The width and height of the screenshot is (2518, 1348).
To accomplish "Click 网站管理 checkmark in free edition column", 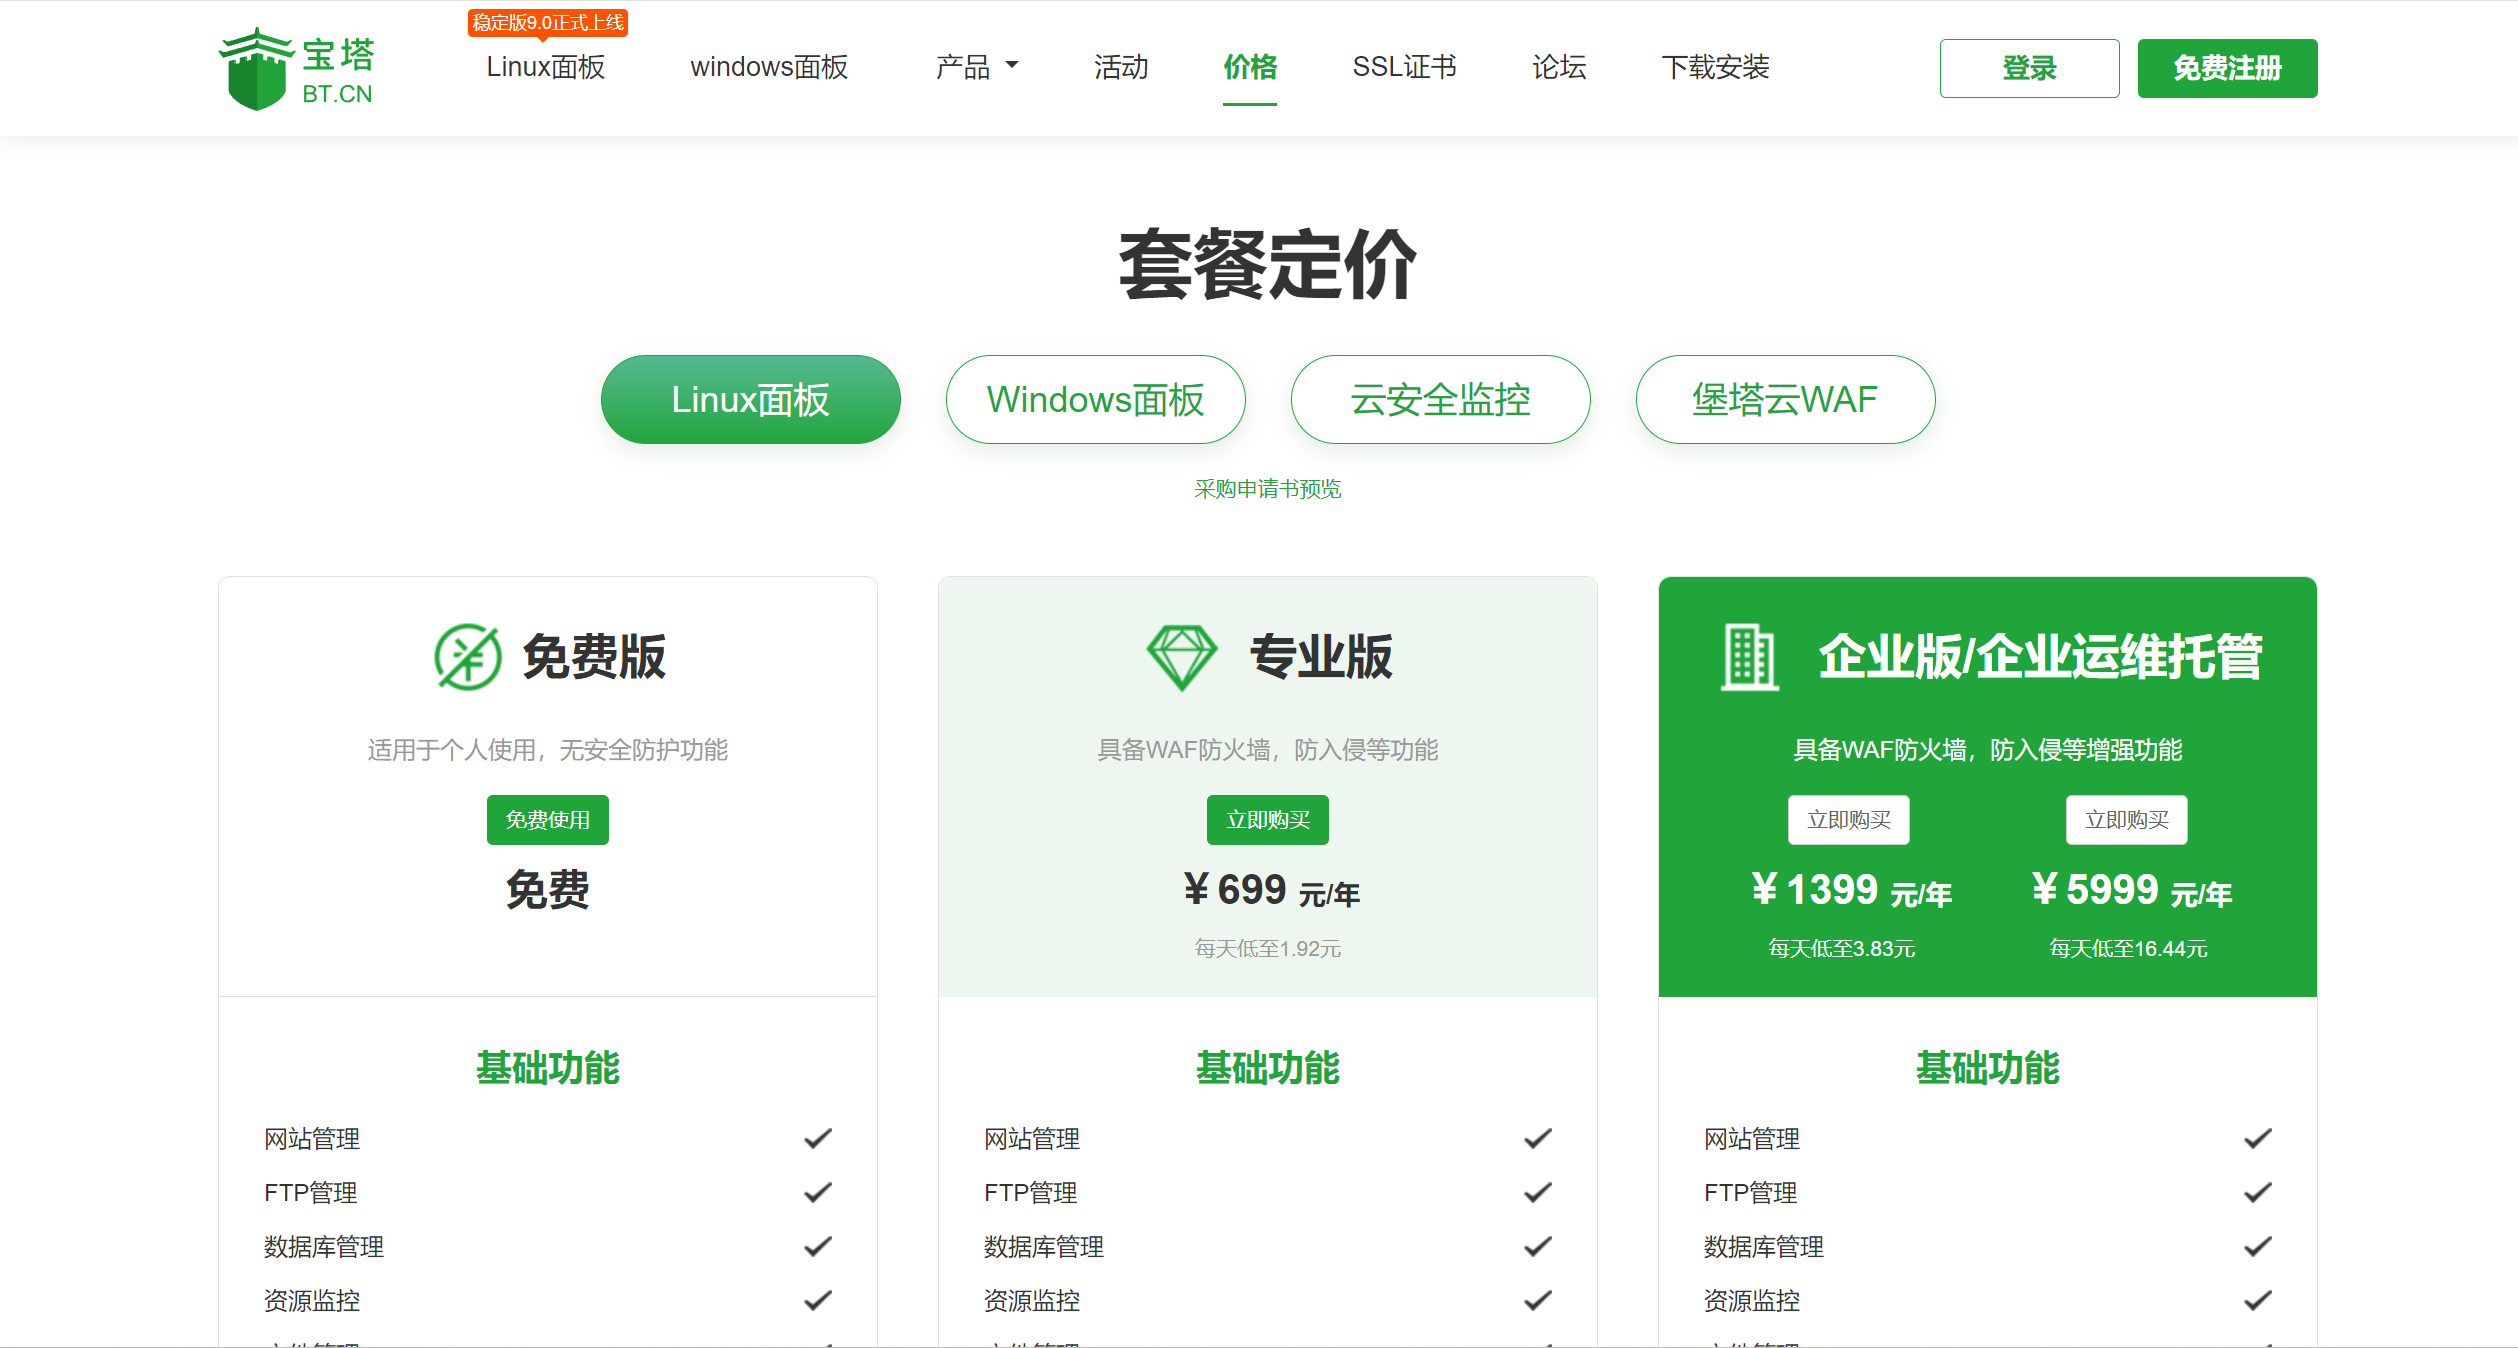I will [x=818, y=1139].
